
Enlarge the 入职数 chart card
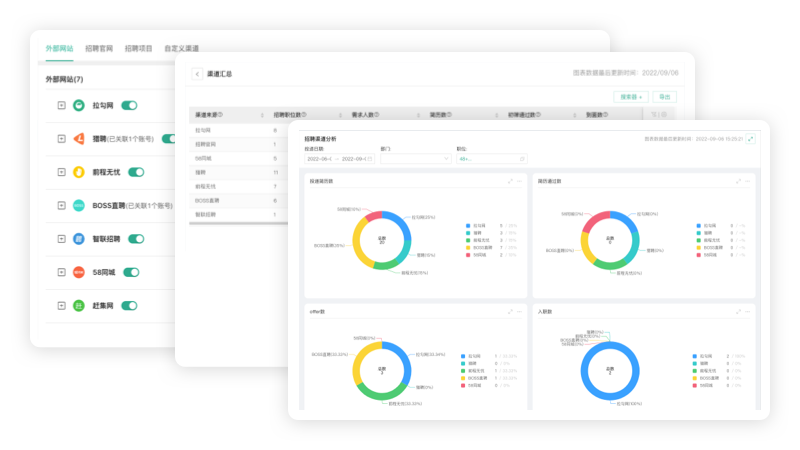pos(738,311)
